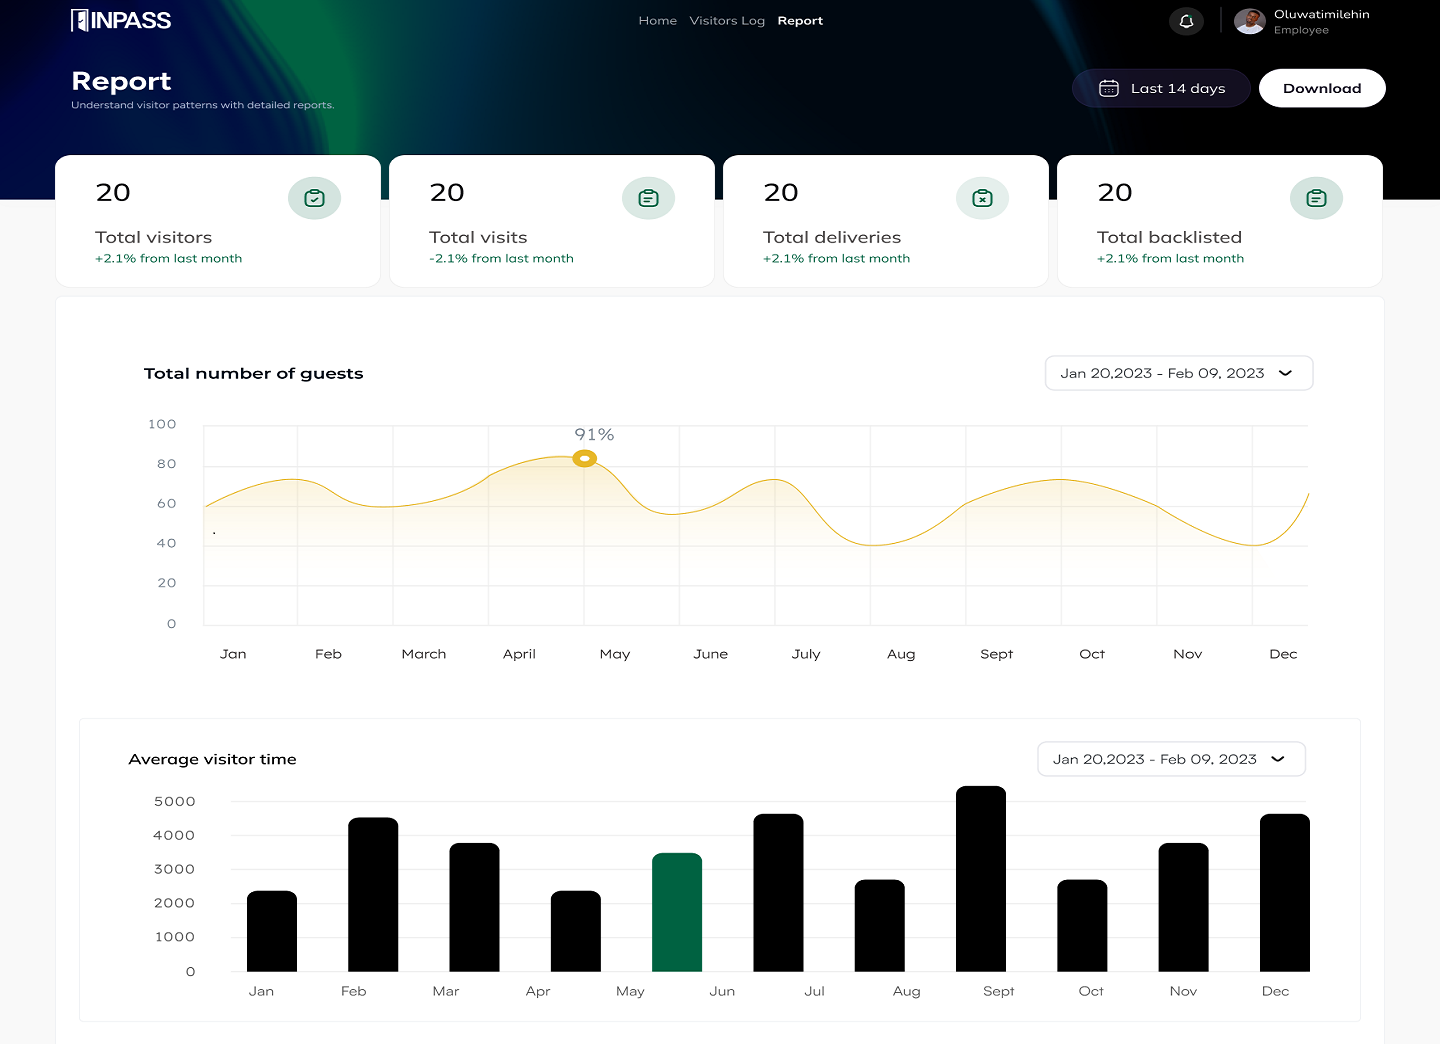
Task: Click the notification bell icon
Action: 1186,21
